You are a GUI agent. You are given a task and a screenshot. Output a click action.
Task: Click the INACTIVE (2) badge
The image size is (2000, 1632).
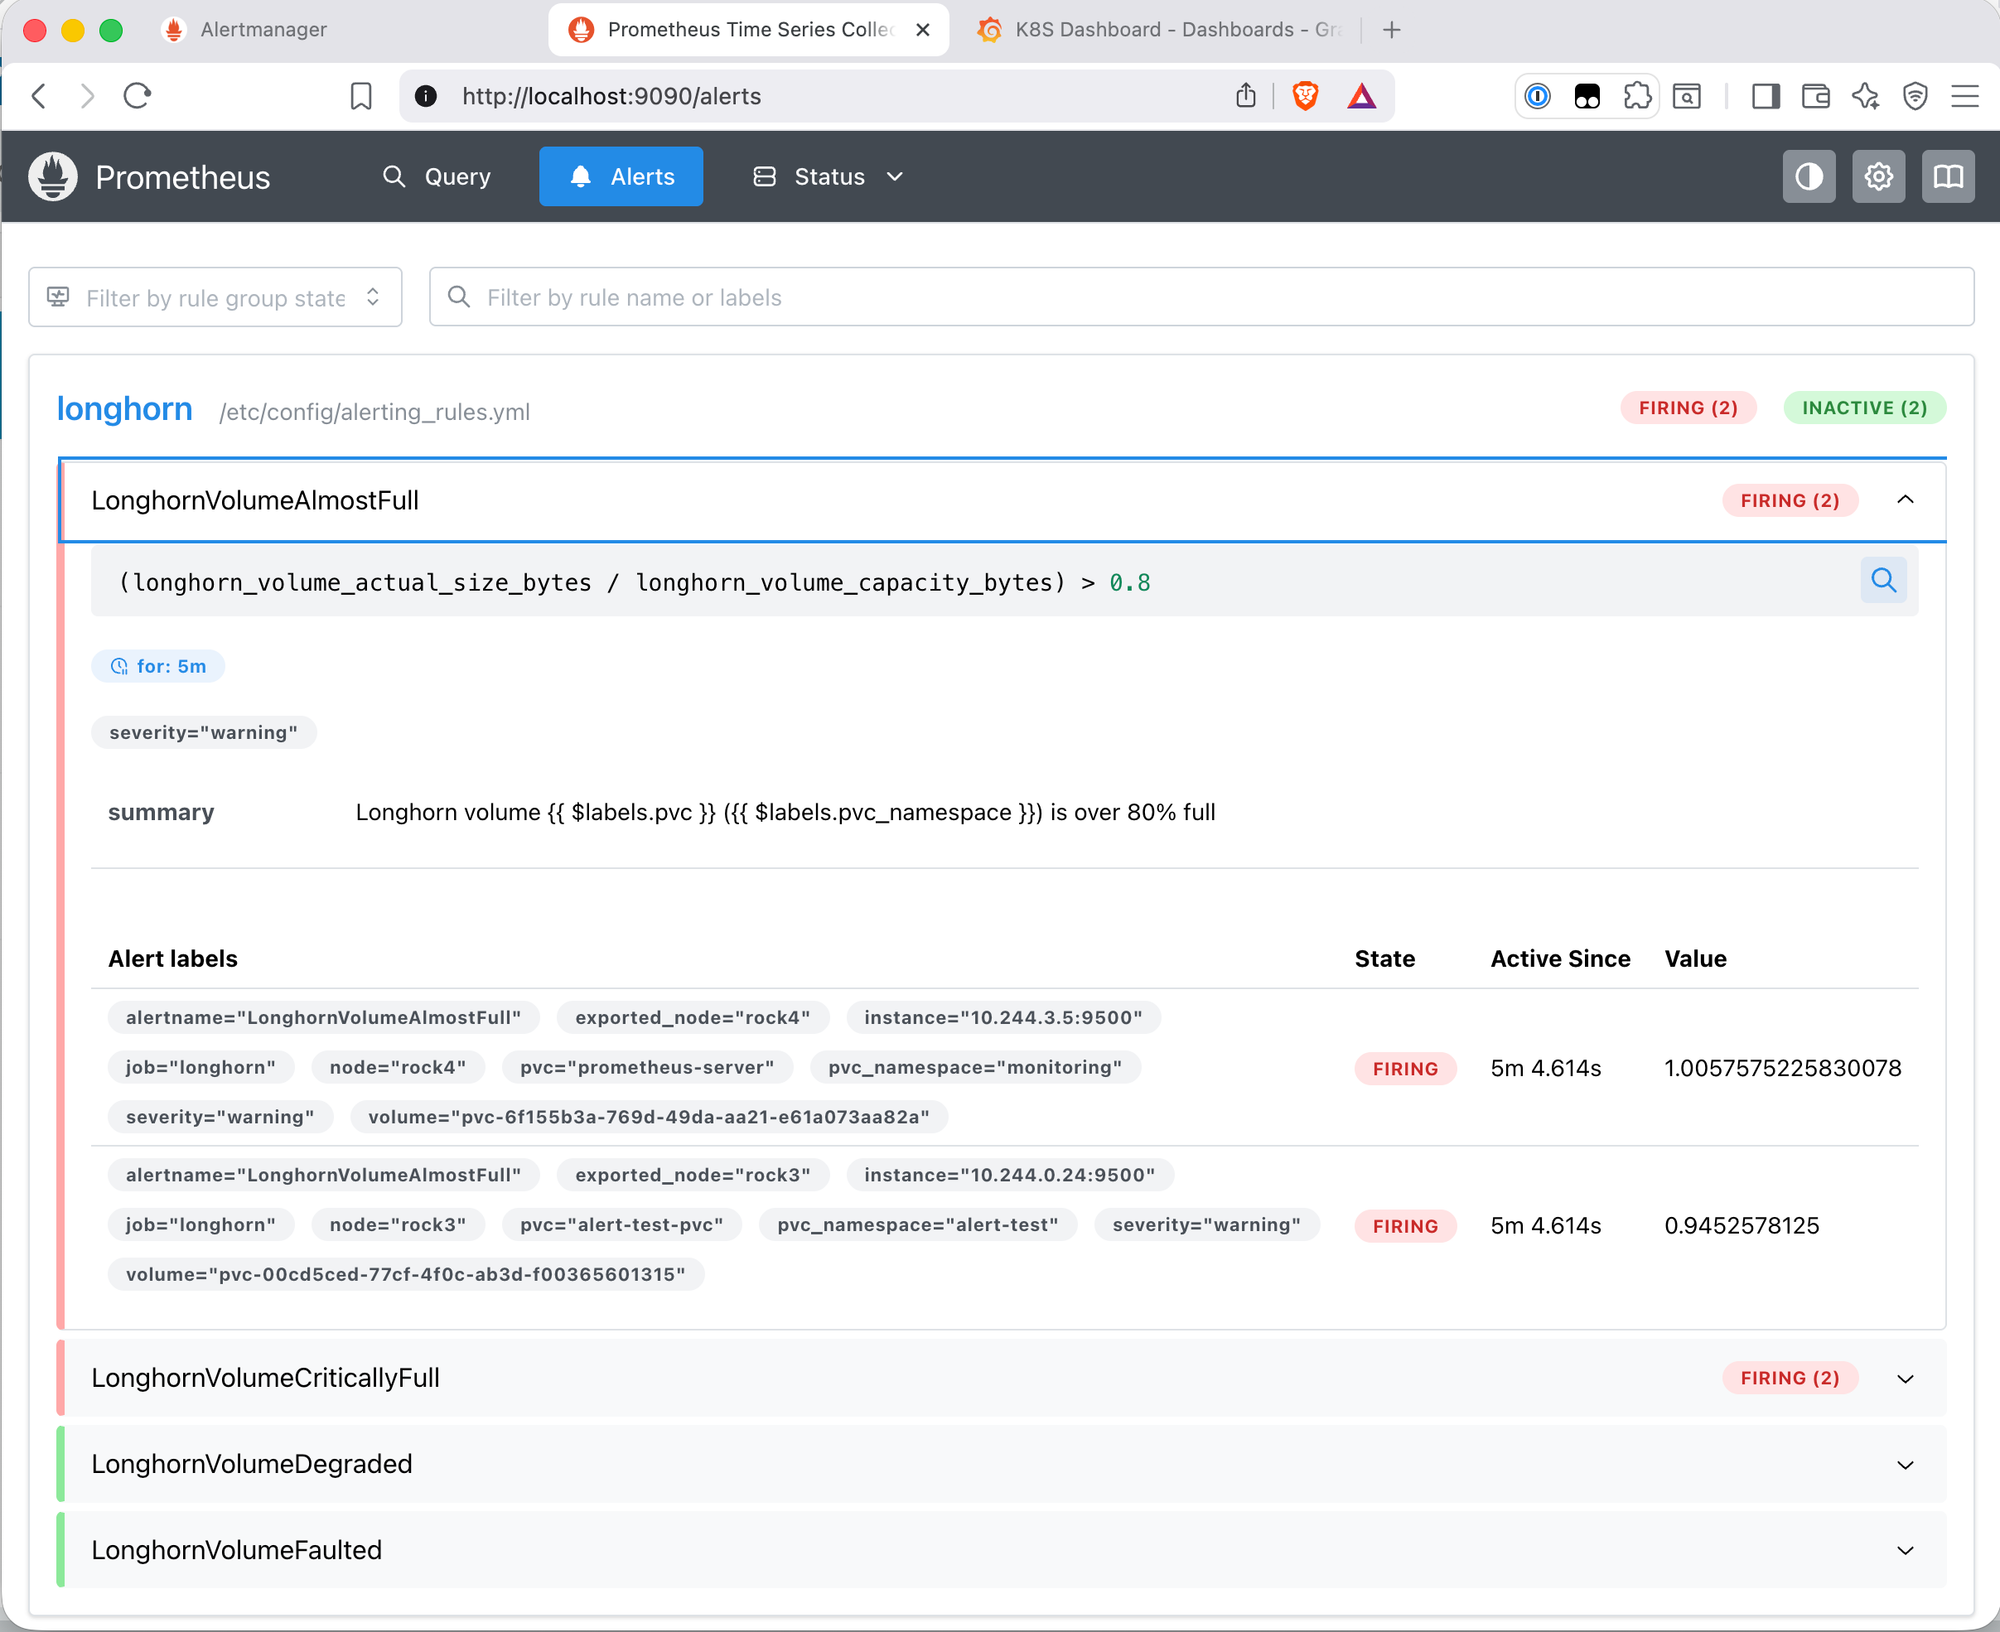(x=1864, y=408)
